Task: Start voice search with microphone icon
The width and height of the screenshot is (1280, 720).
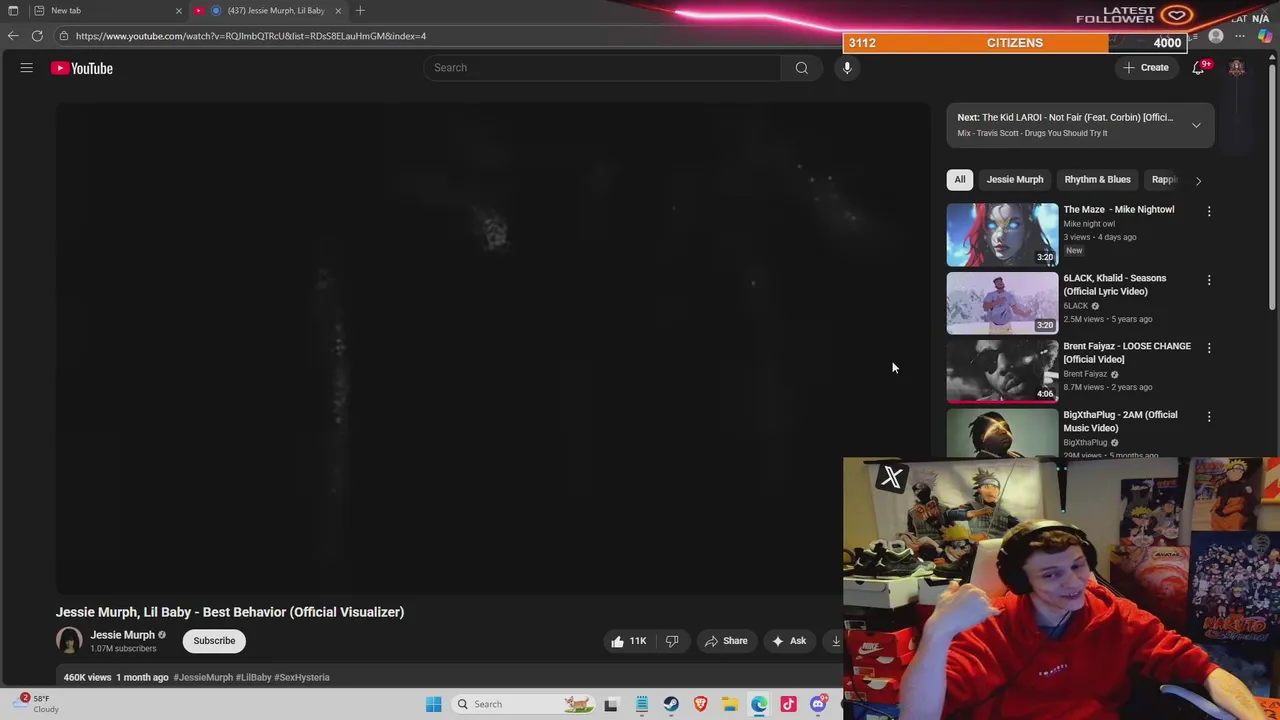Action: coord(847,68)
